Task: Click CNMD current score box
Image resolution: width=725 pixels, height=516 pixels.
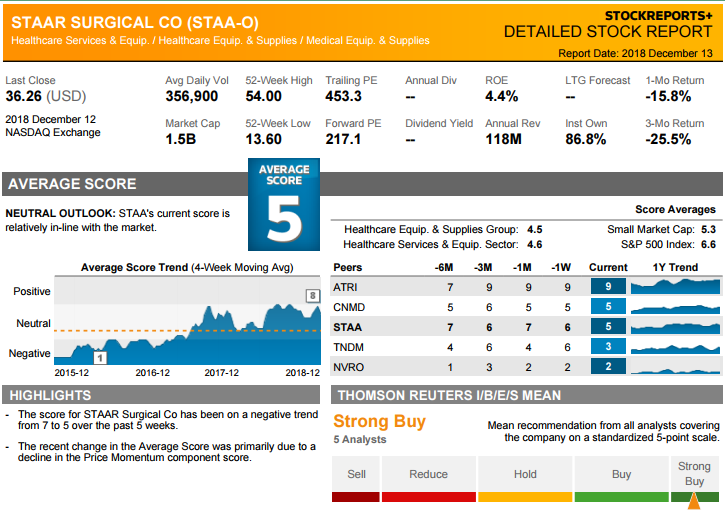Action: click(x=608, y=306)
